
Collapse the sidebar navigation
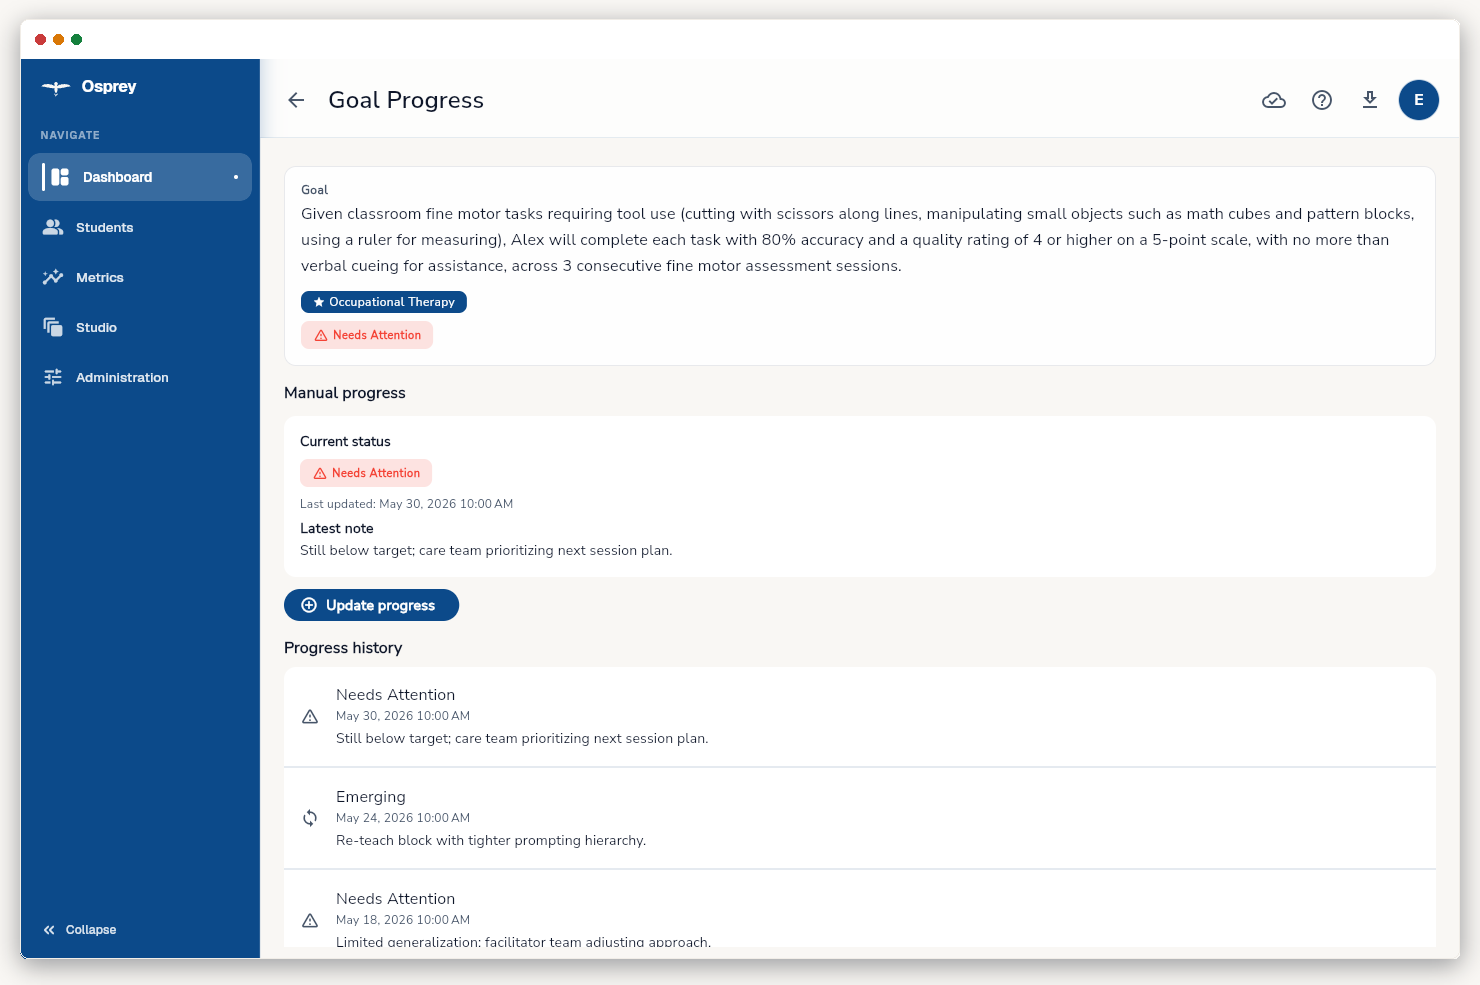click(80, 930)
